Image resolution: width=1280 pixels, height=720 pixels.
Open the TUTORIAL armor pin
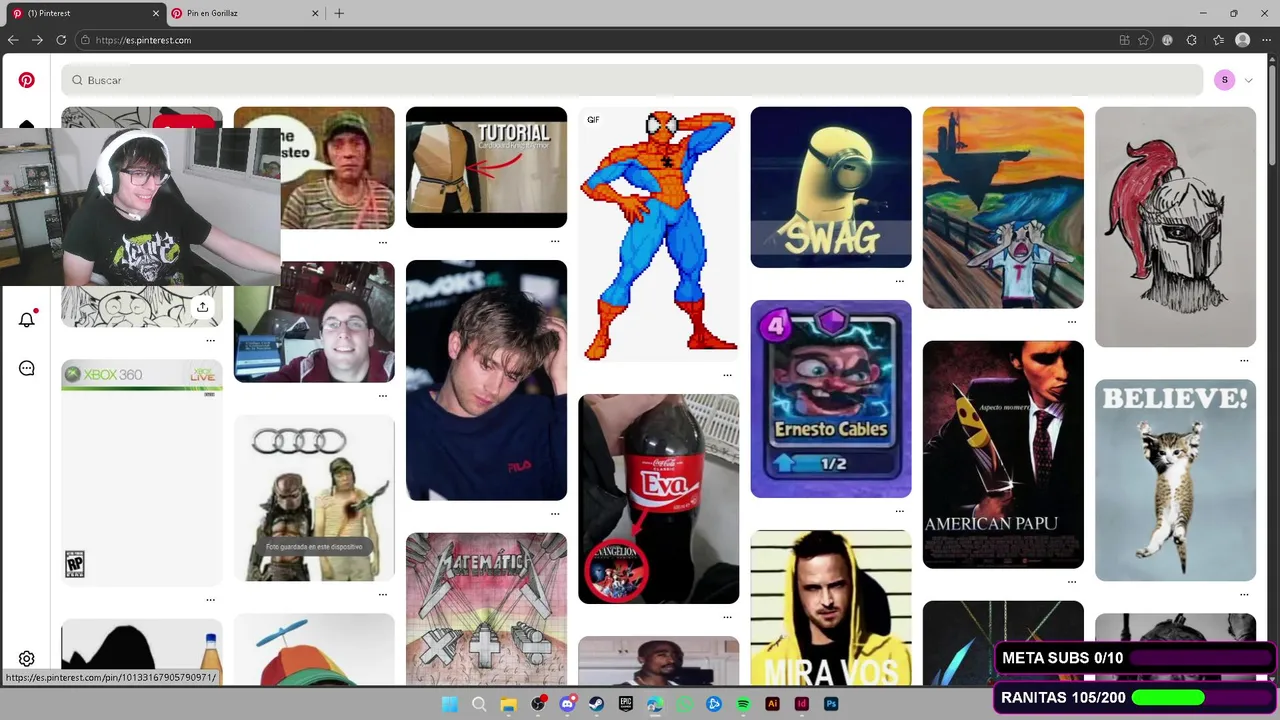click(486, 167)
